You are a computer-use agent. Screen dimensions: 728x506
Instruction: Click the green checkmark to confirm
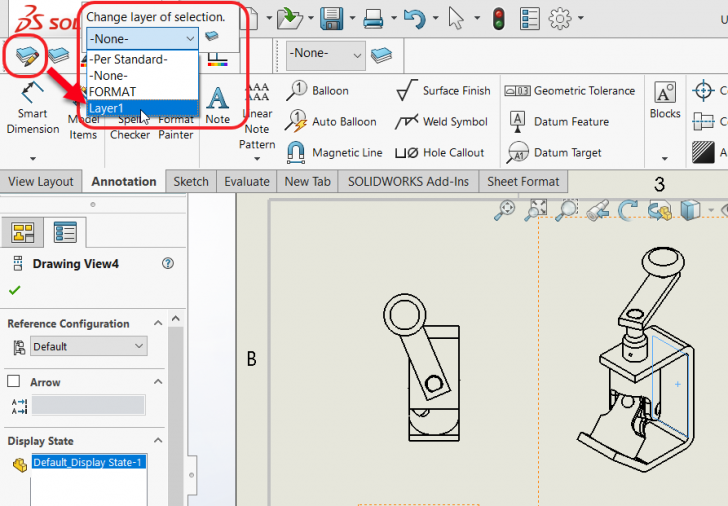pos(14,290)
